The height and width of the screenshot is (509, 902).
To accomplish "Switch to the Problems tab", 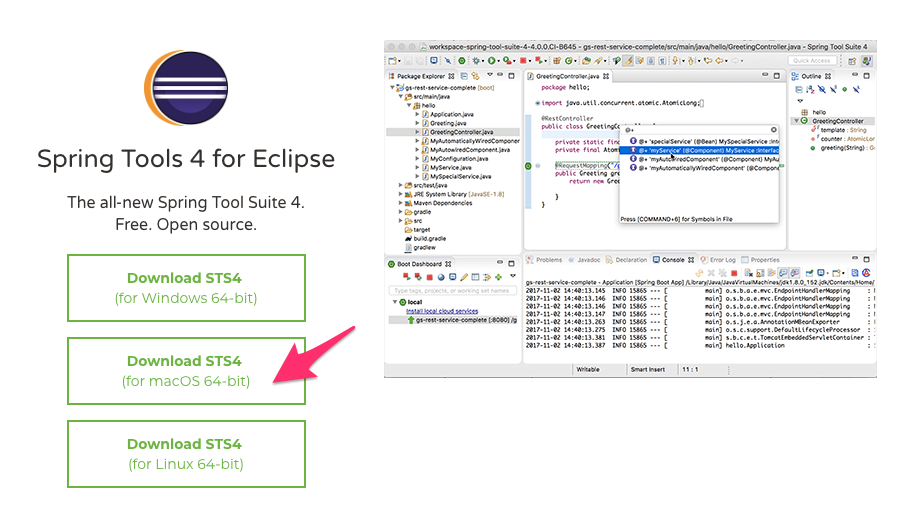I will tap(544, 260).
